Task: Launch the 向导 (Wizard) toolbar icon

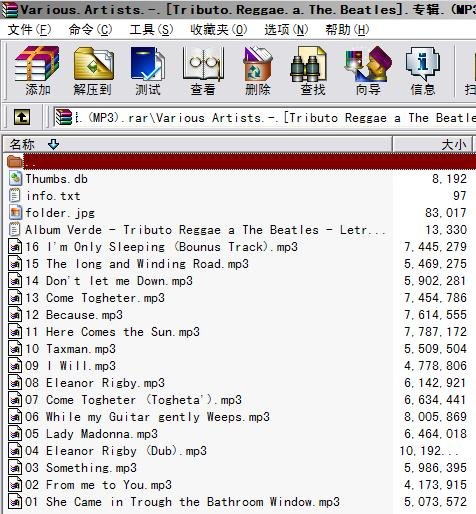Action: pos(368,71)
